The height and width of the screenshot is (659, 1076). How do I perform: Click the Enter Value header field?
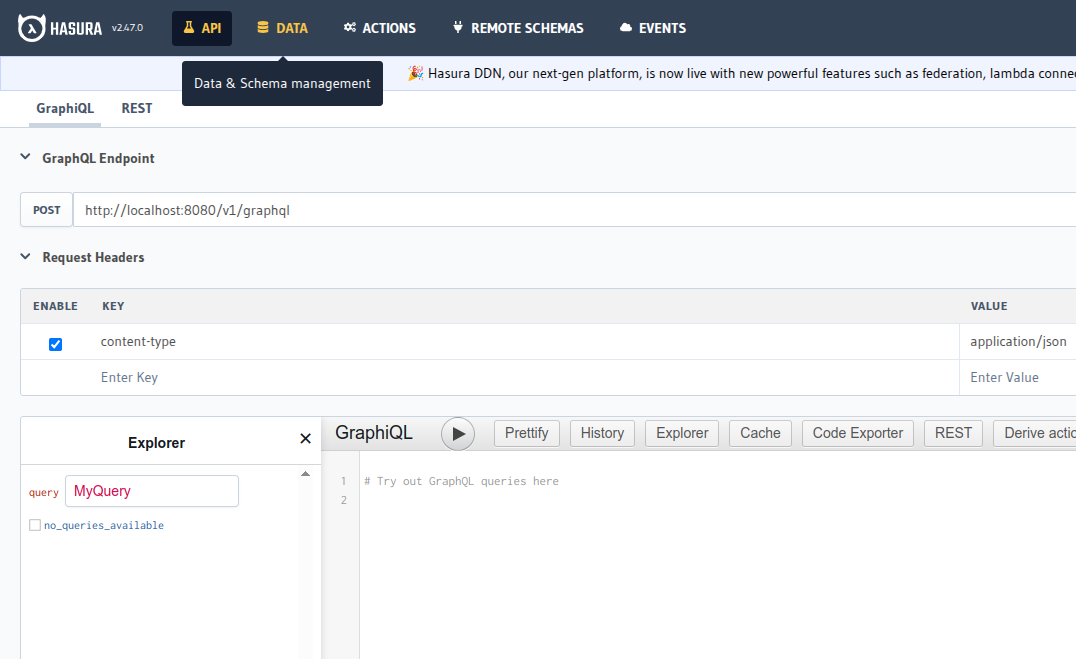click(x=1018, y=378)
